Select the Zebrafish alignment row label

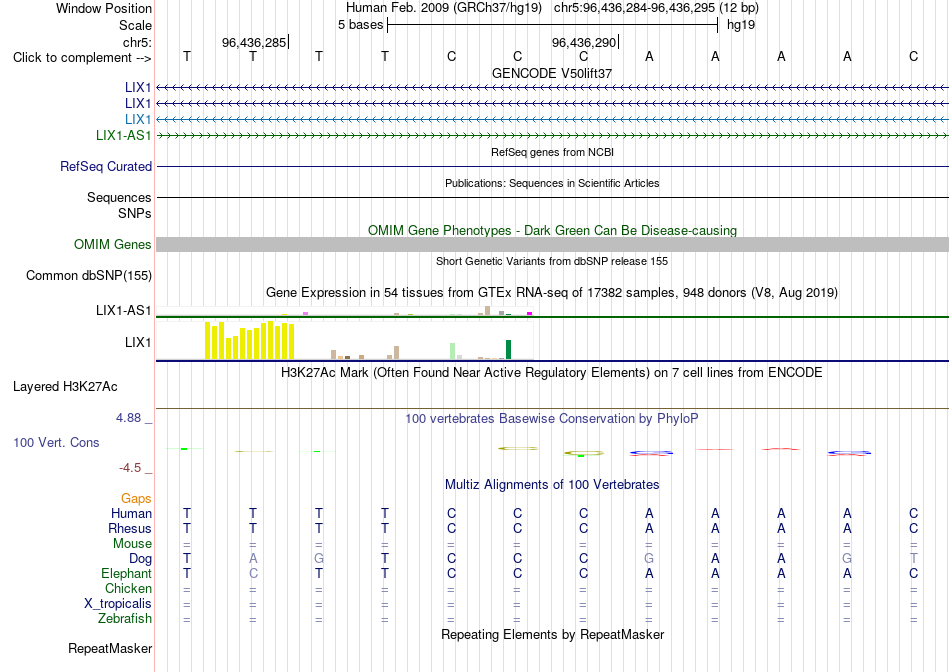[125, 619]
